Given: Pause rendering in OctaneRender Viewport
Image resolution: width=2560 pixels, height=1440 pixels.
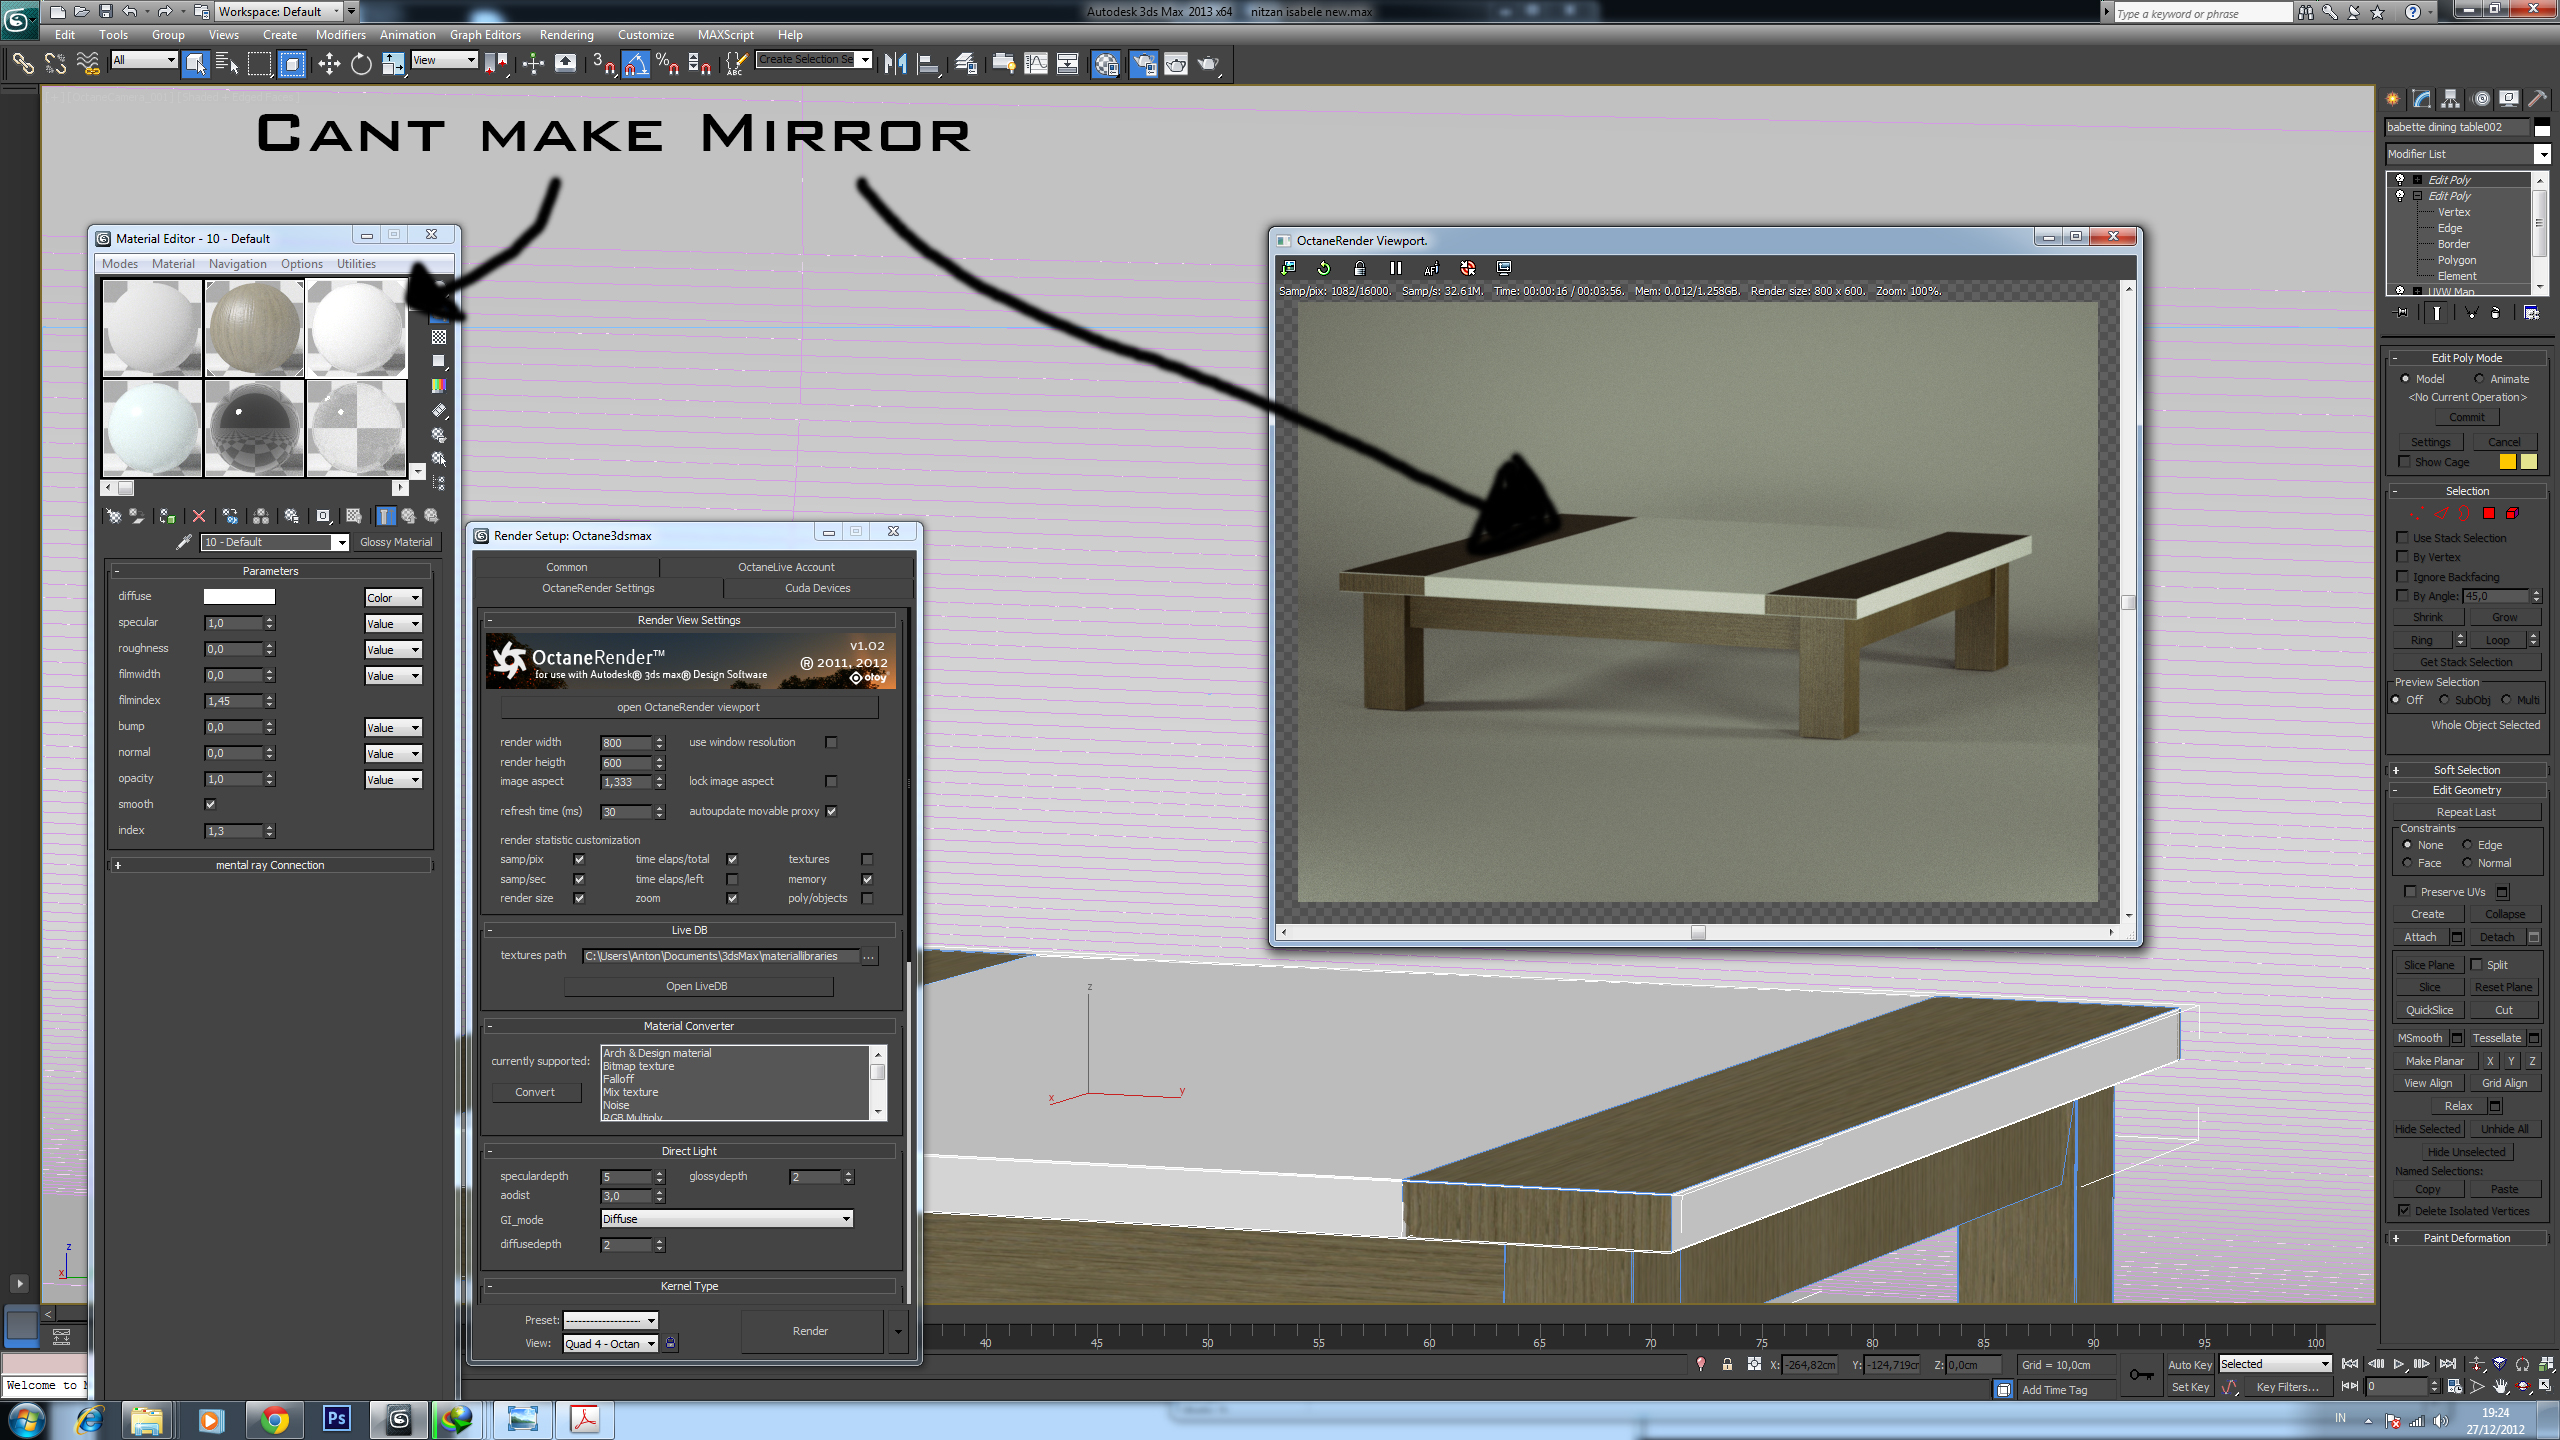Looking at the screenshot, I should (x=1395, y=268).
